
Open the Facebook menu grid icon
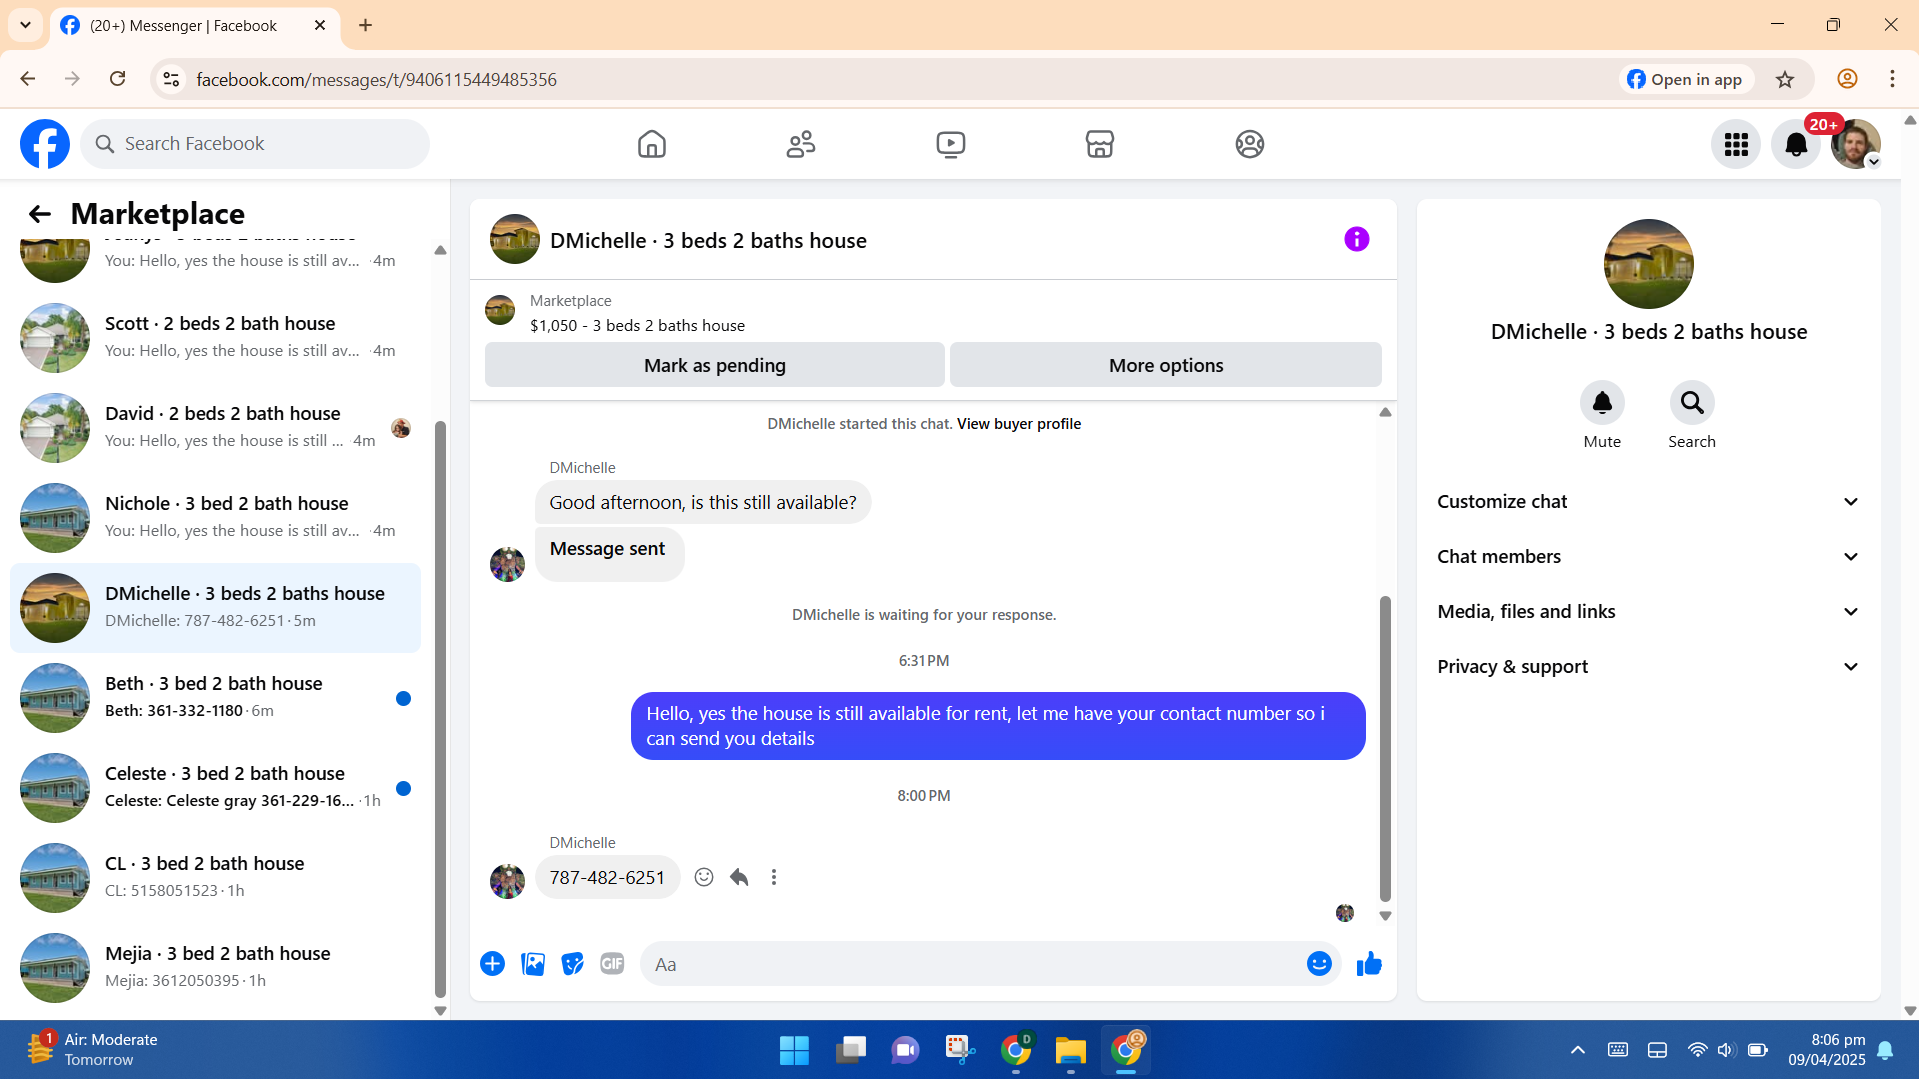click(x=1736, y=144)
